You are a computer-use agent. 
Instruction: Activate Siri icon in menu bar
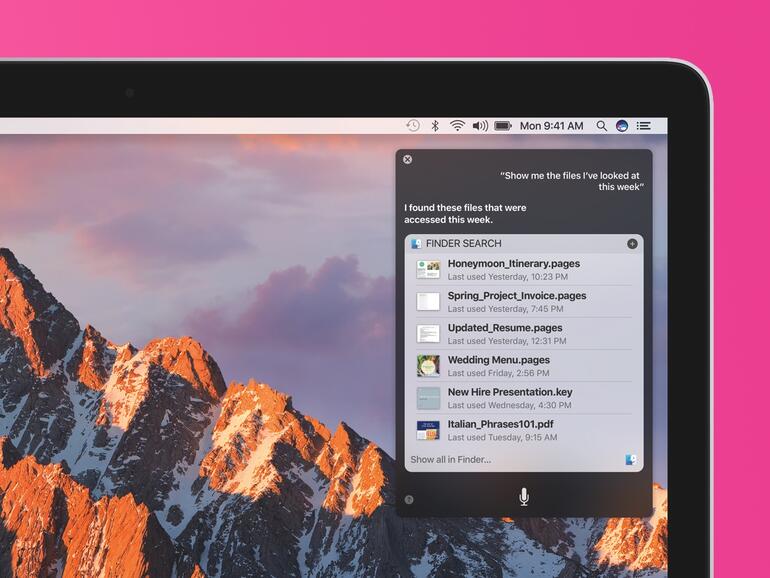pyautogui.click(x=622, y=126)
